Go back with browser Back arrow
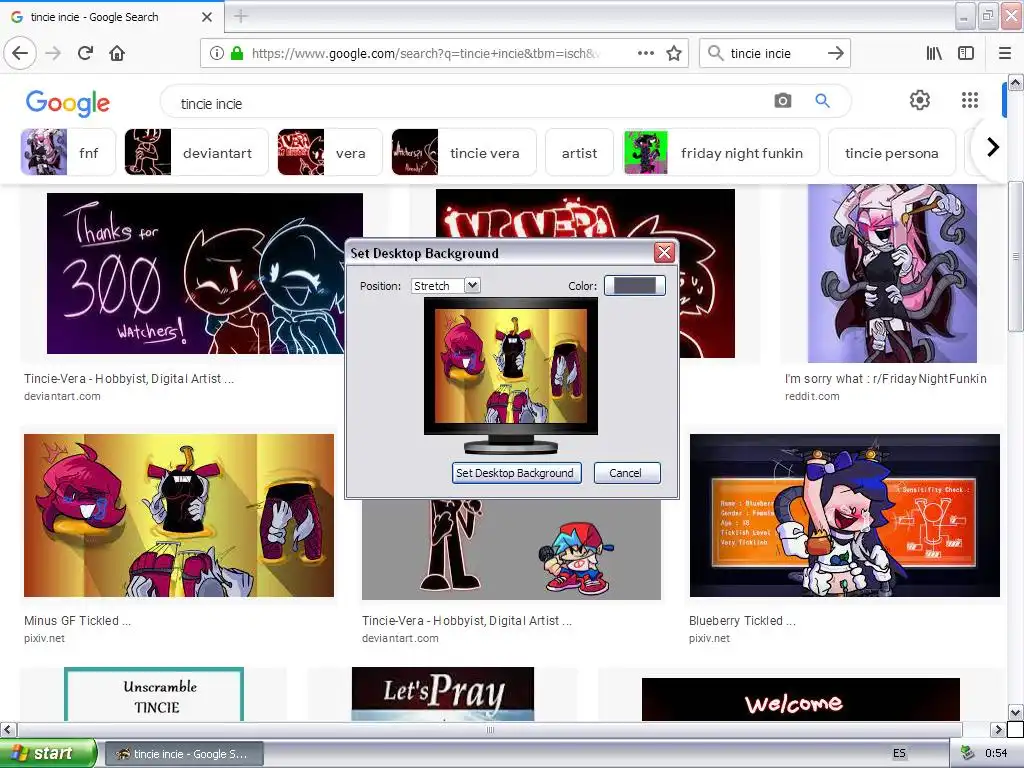This screenshot has width=1024, height=768. coord(20,53)
